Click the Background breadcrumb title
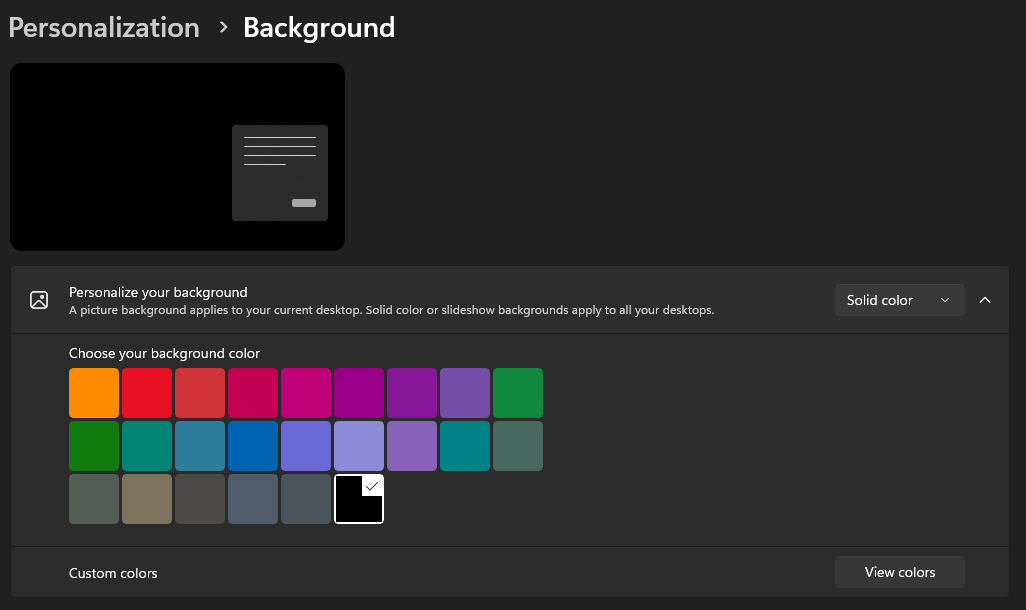Screen dimensions: 1026x610 pos(319,27)
